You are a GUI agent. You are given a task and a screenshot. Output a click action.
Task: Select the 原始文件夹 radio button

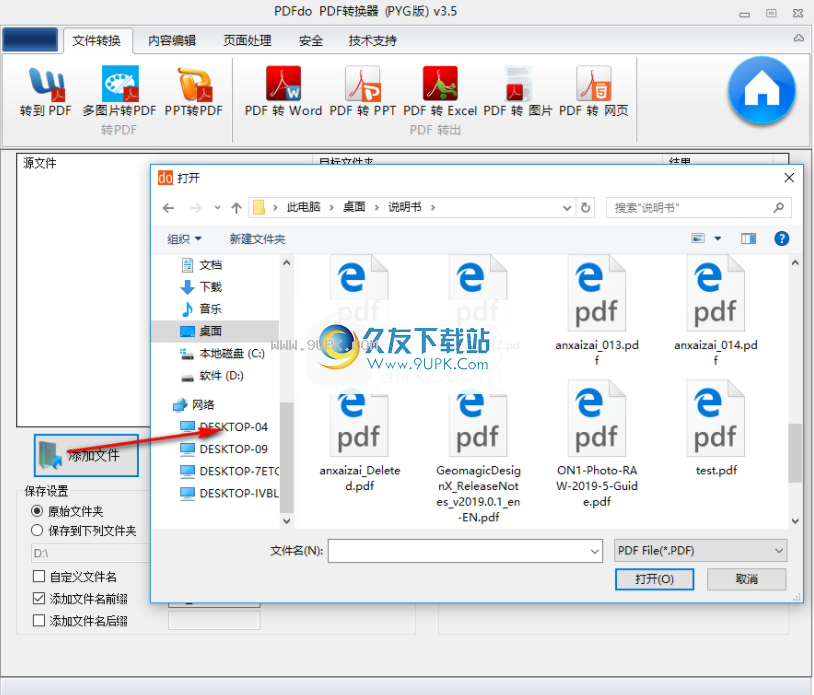pyautogui.click(x=37, y=511)
